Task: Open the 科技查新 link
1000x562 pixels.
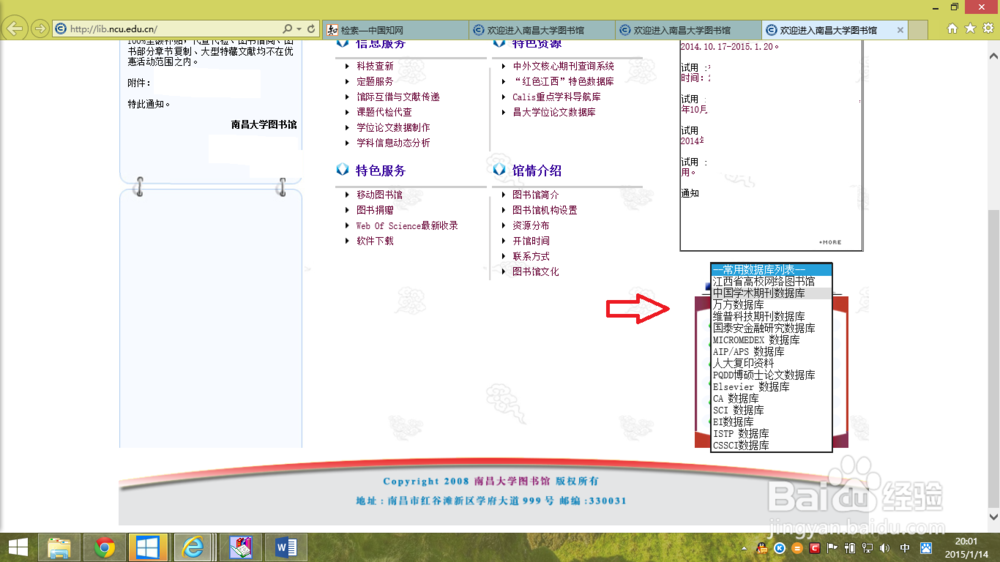Action: (375, 66)
